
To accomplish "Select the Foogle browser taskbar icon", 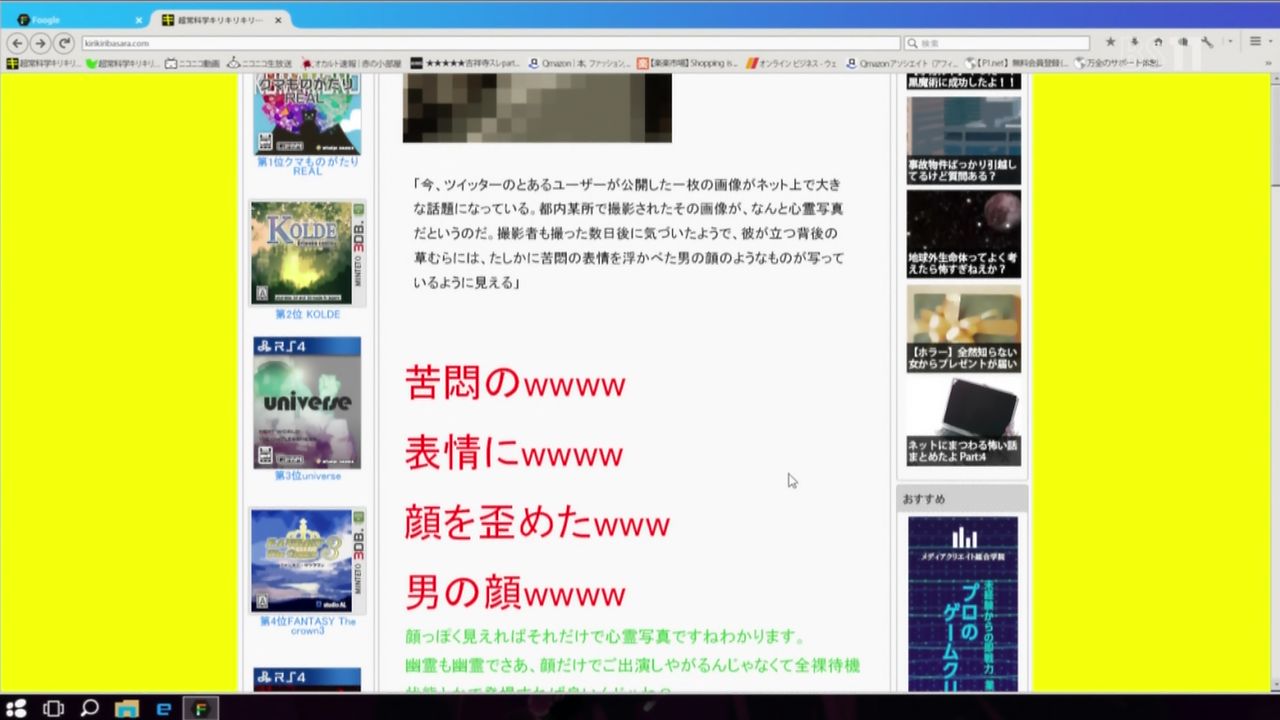I will 200,708.
